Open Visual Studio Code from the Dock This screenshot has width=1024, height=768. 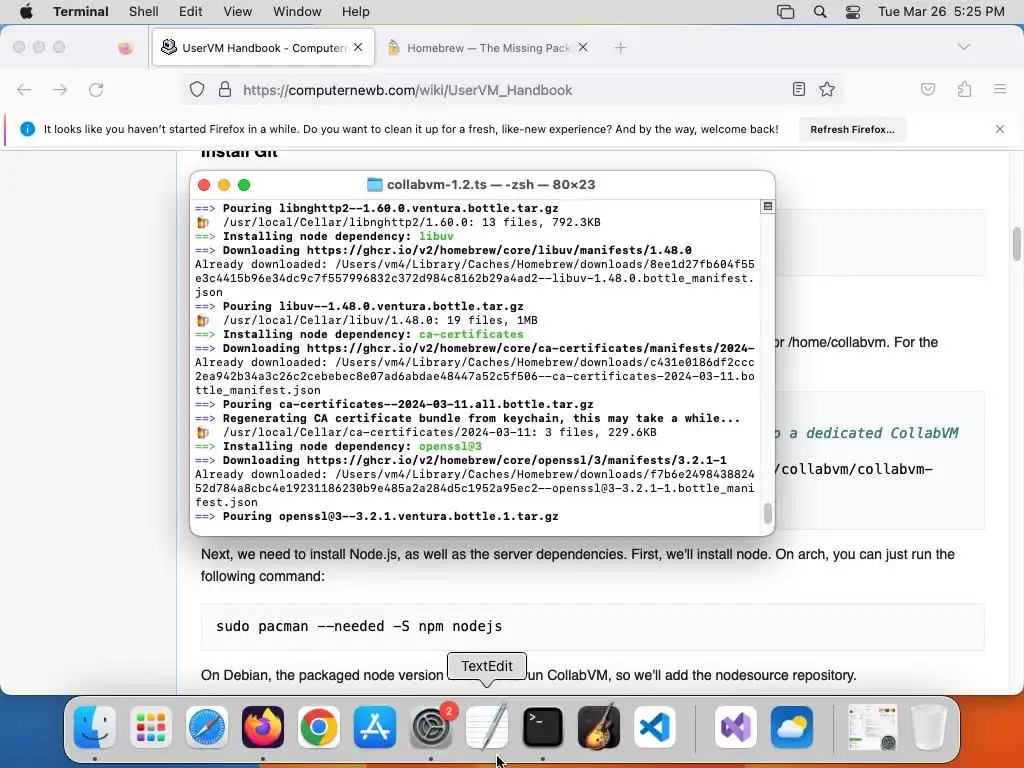pos(654,727)
